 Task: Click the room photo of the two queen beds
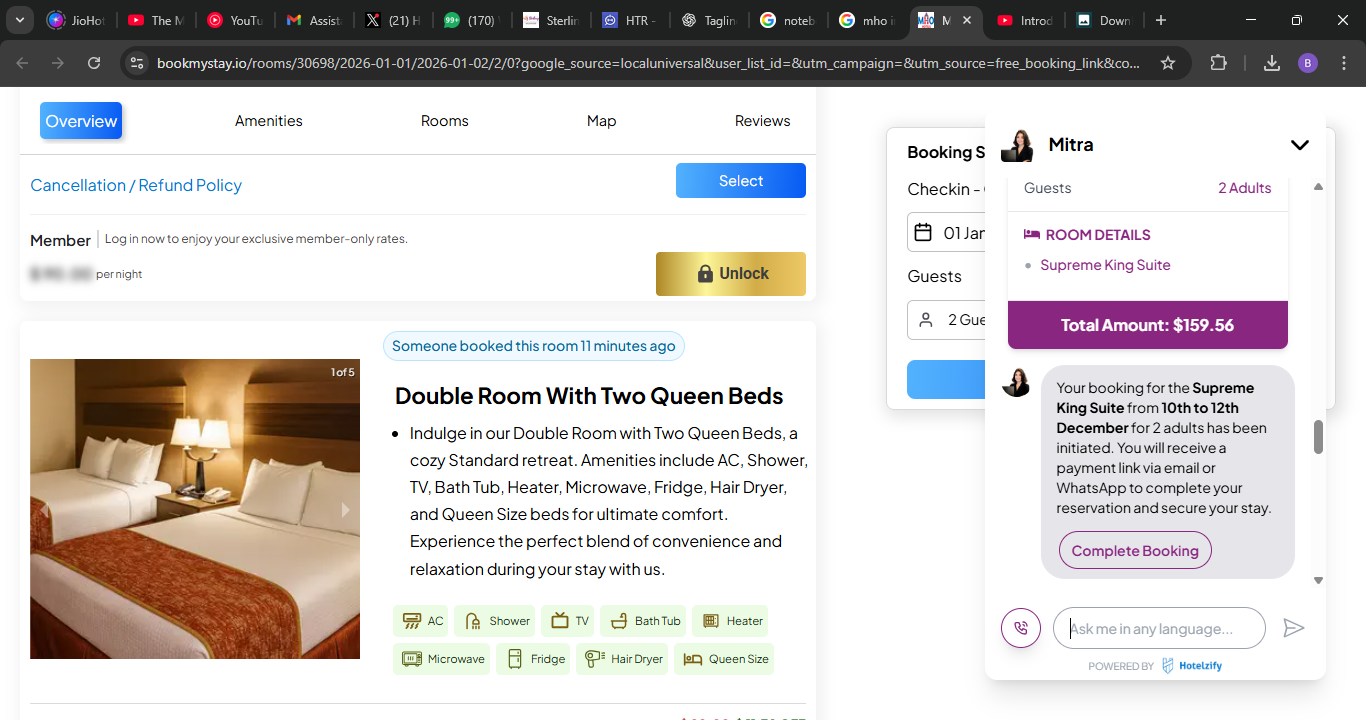[x=195, y=509]
